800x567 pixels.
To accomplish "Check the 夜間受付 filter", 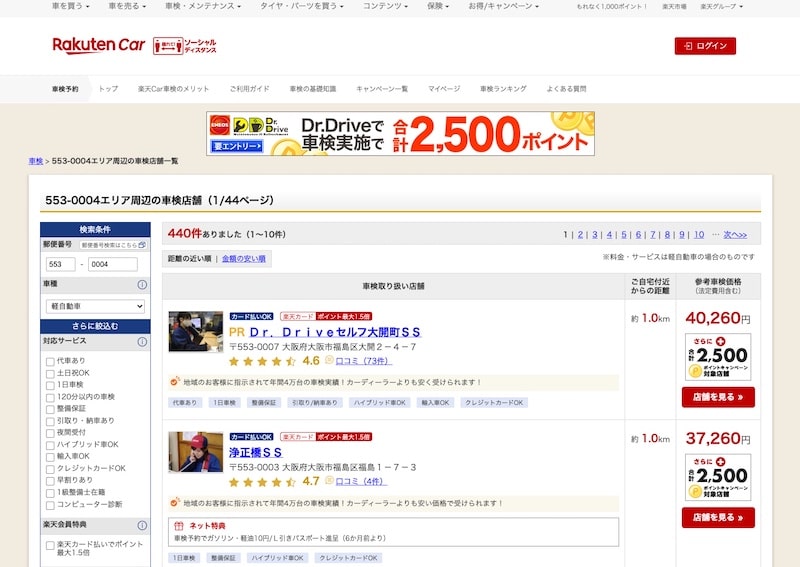I will (x=50, y=433).
